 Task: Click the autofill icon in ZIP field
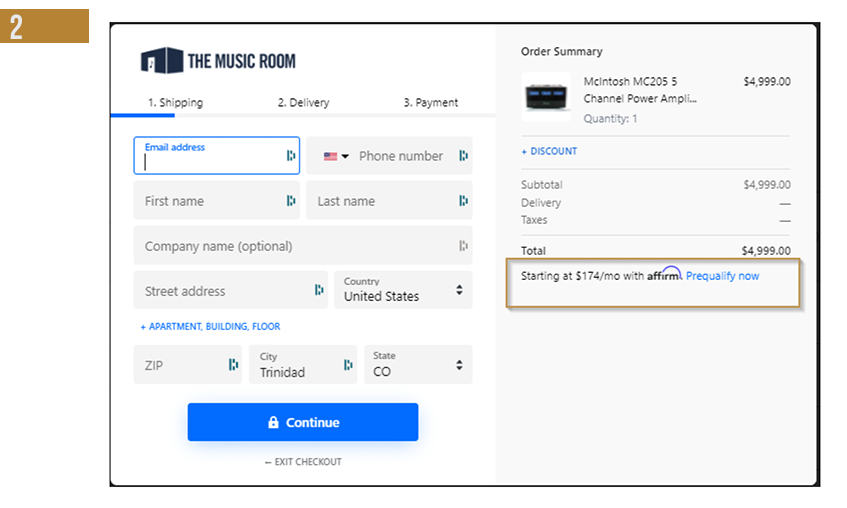tap(232, 365)
